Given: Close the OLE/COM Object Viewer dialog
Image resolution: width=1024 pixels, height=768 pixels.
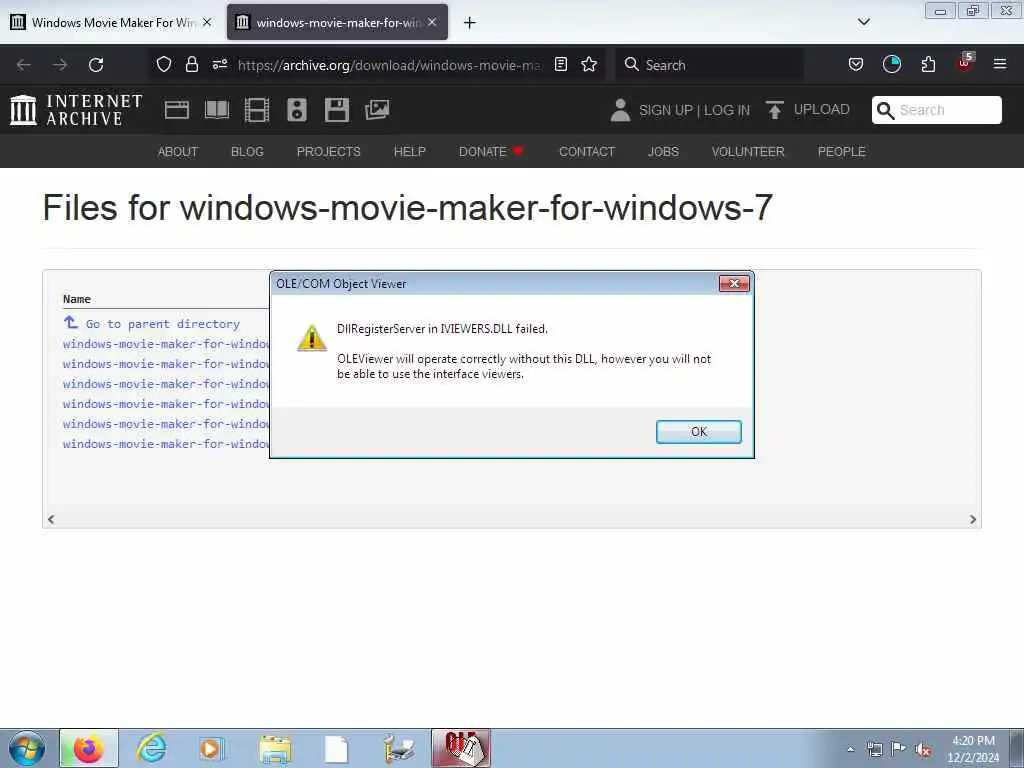Looking at the screenshot, I should pyautogui.click(x=733, y=283).
